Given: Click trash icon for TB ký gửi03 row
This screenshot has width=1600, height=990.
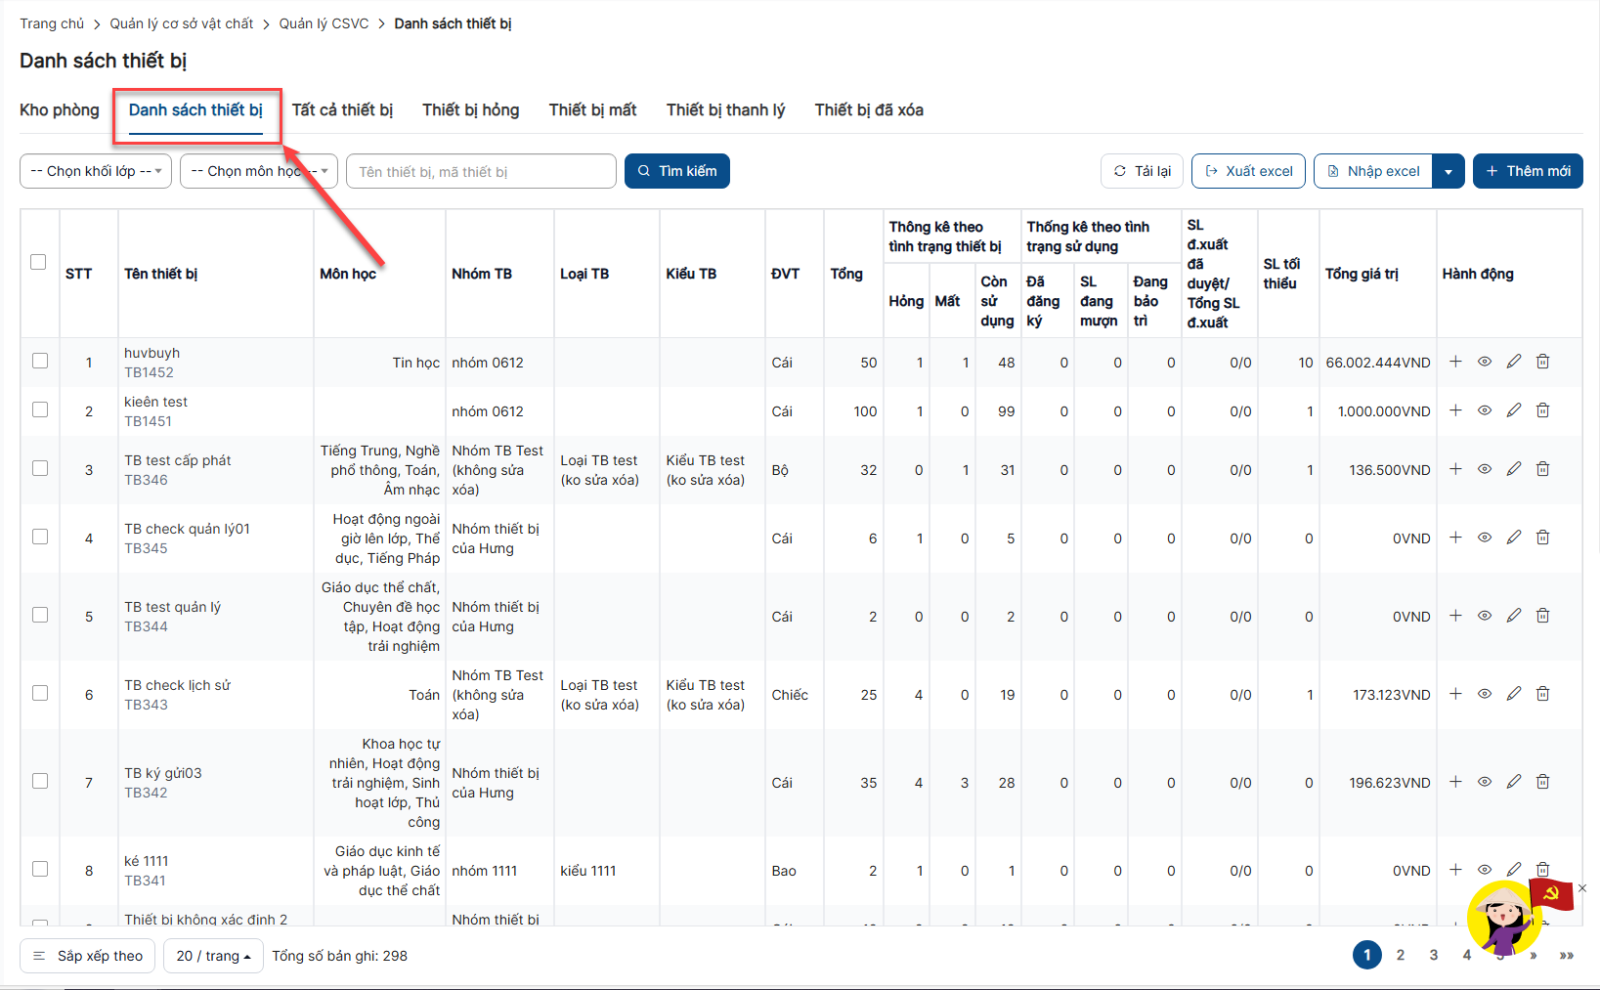Looking at the screenshot, I should 1543,782.
